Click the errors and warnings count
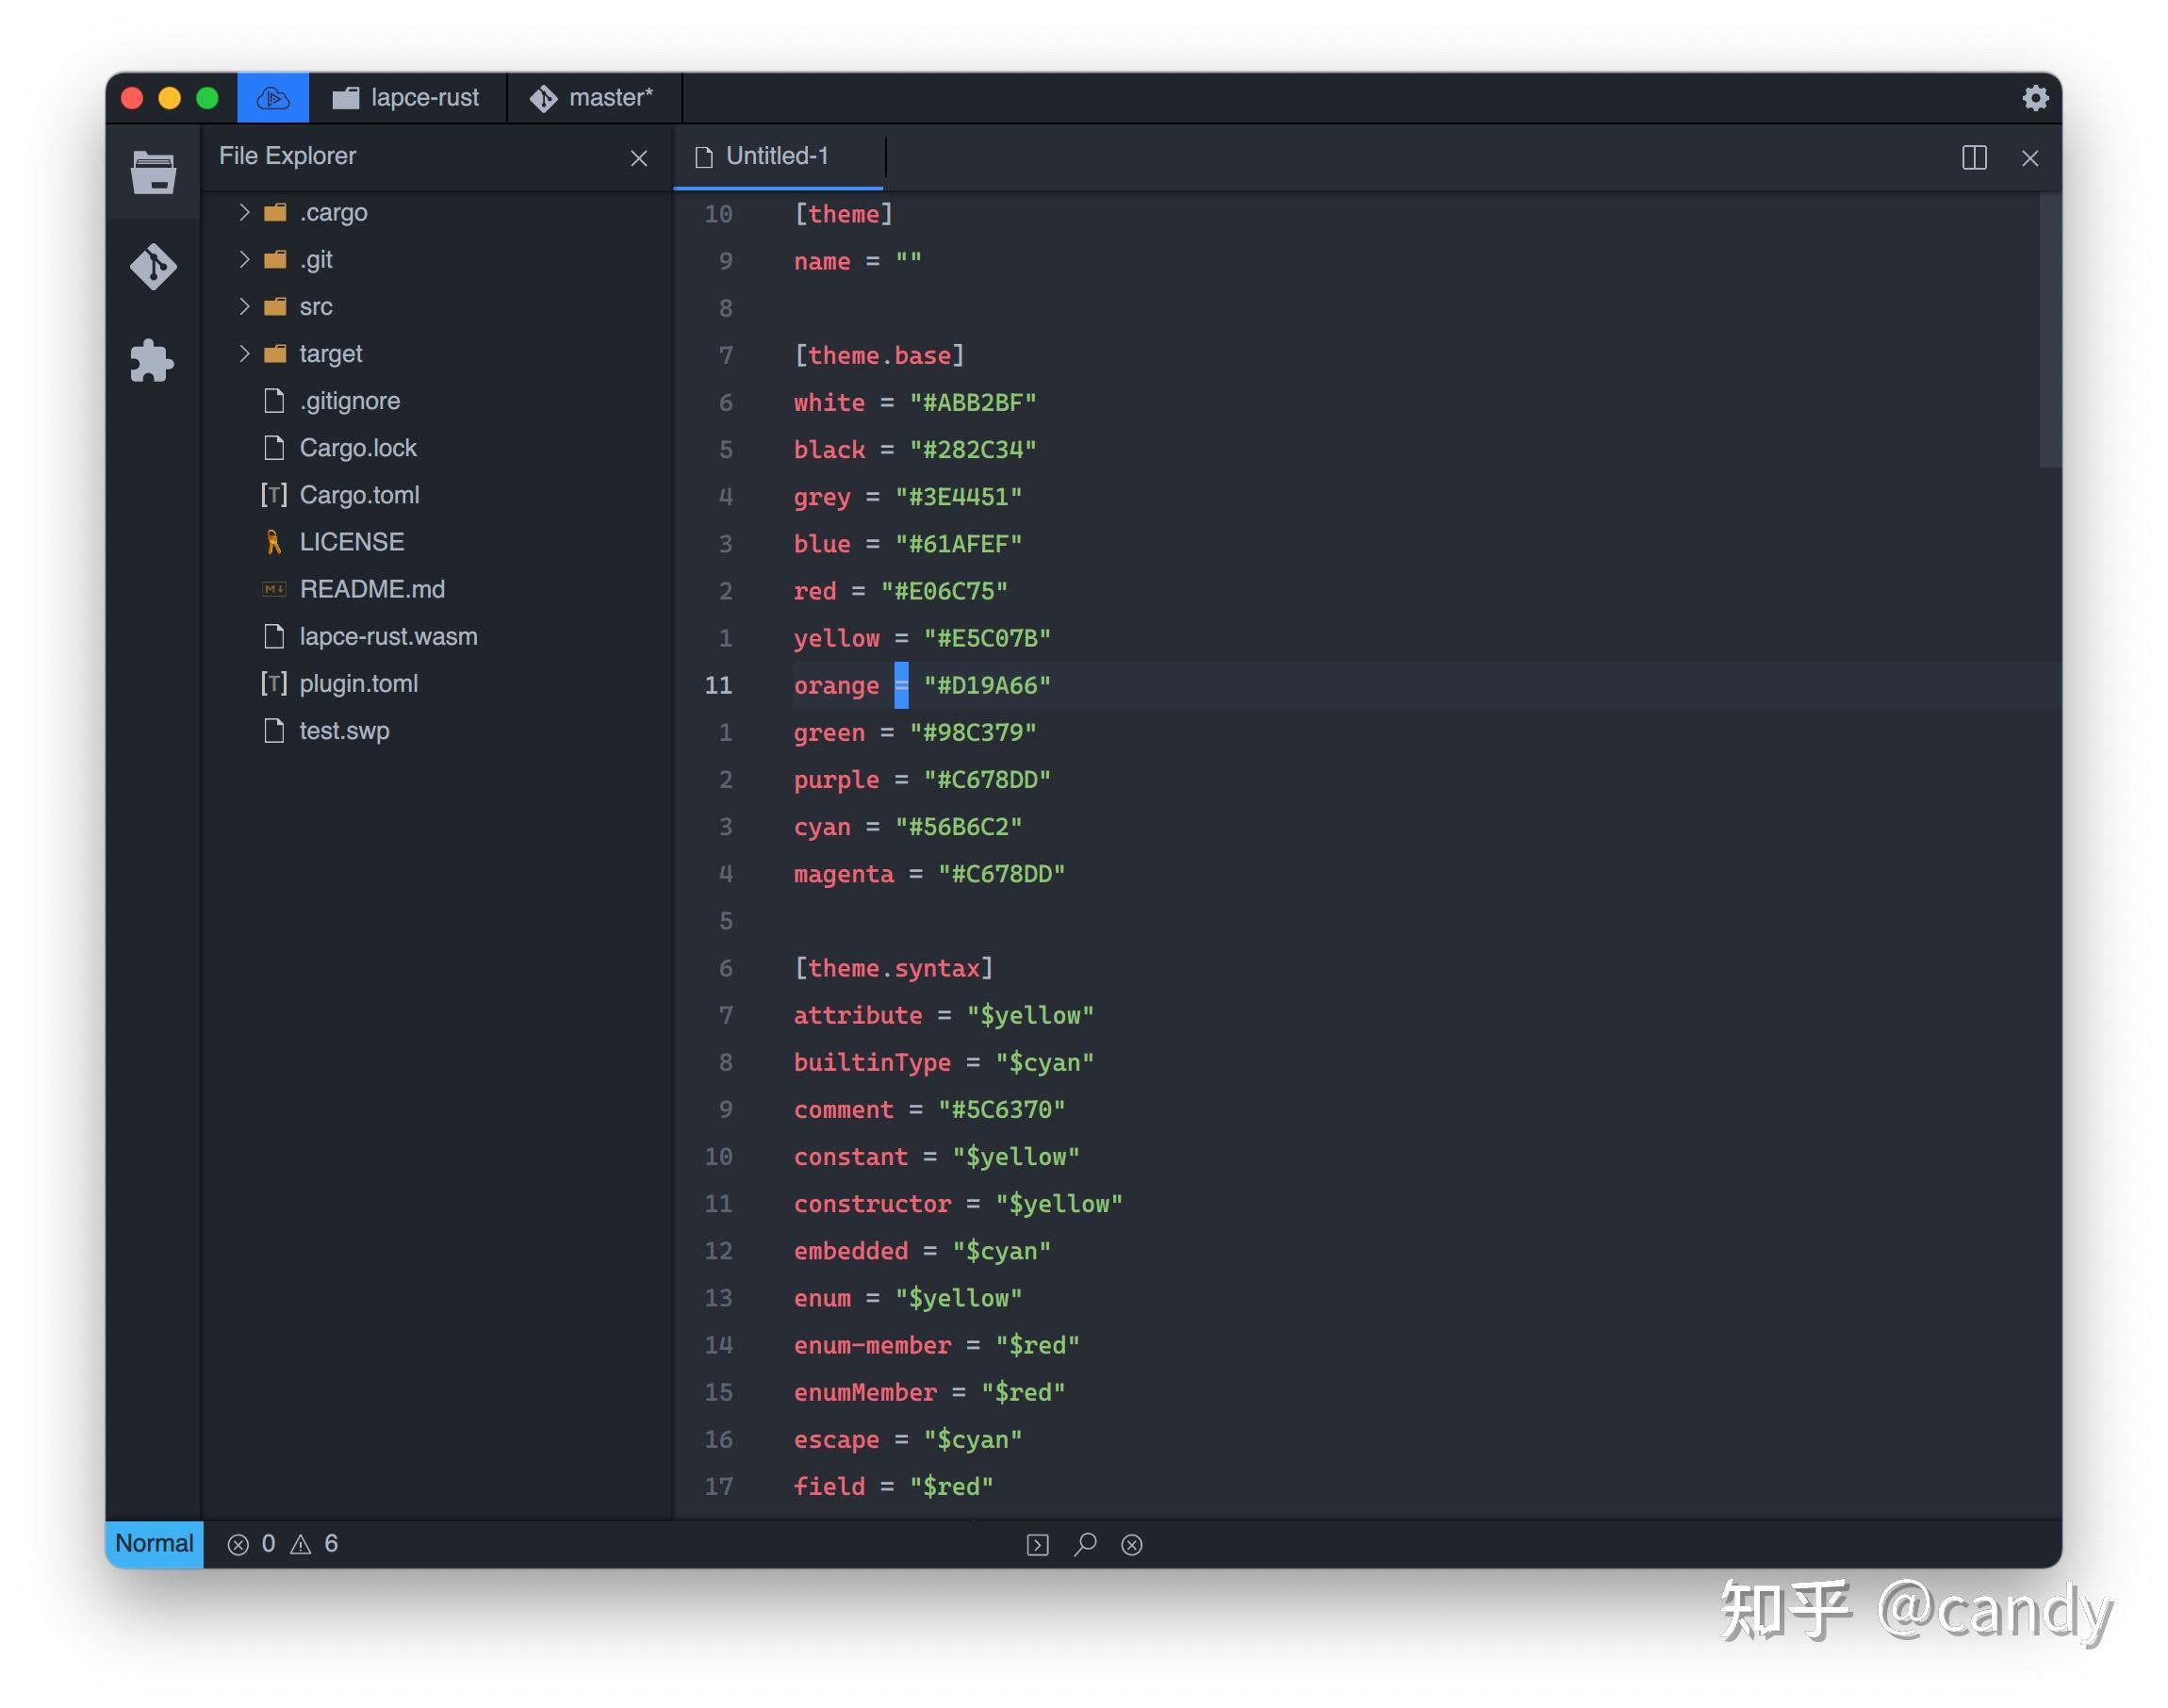Viewport: 2168px width, 1708px height. click(283, 1543)
